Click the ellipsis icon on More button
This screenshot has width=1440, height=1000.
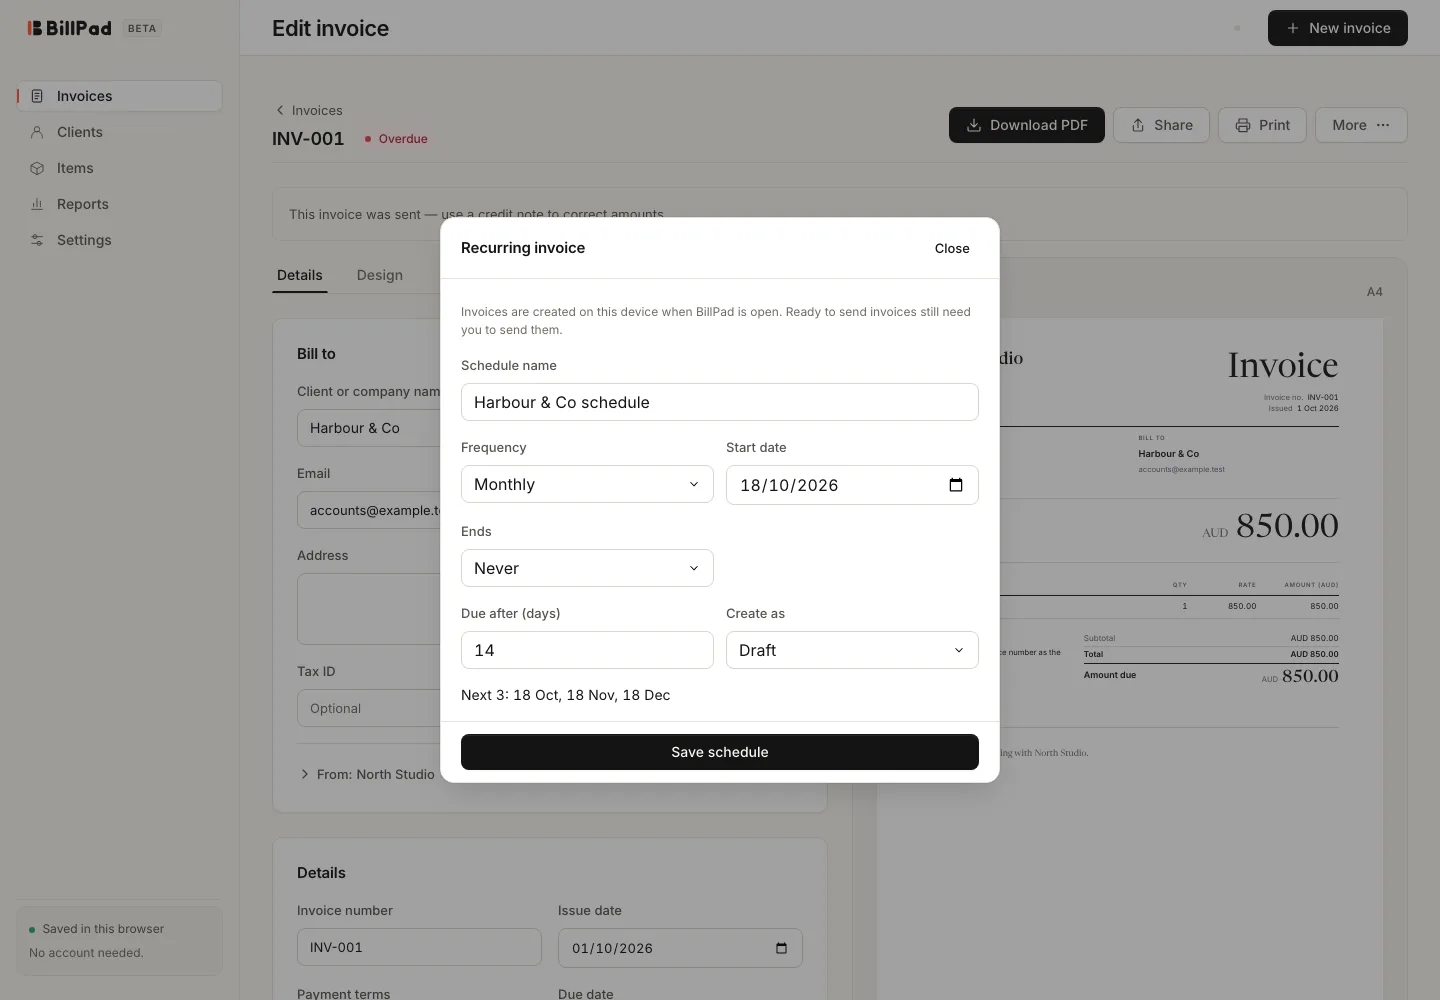pos(1383,125)
